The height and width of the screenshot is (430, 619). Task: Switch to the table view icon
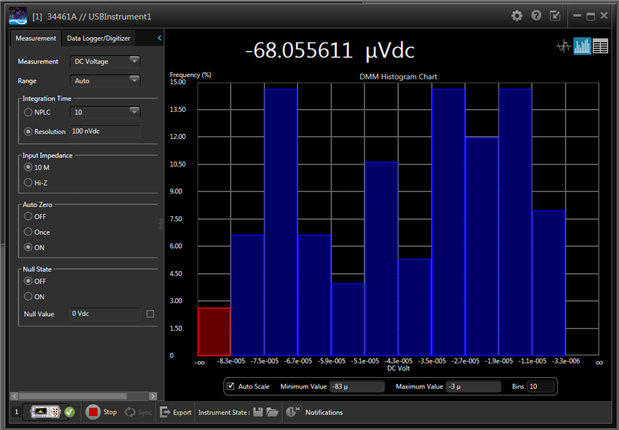pyautogui.click(x=600, y=46)
